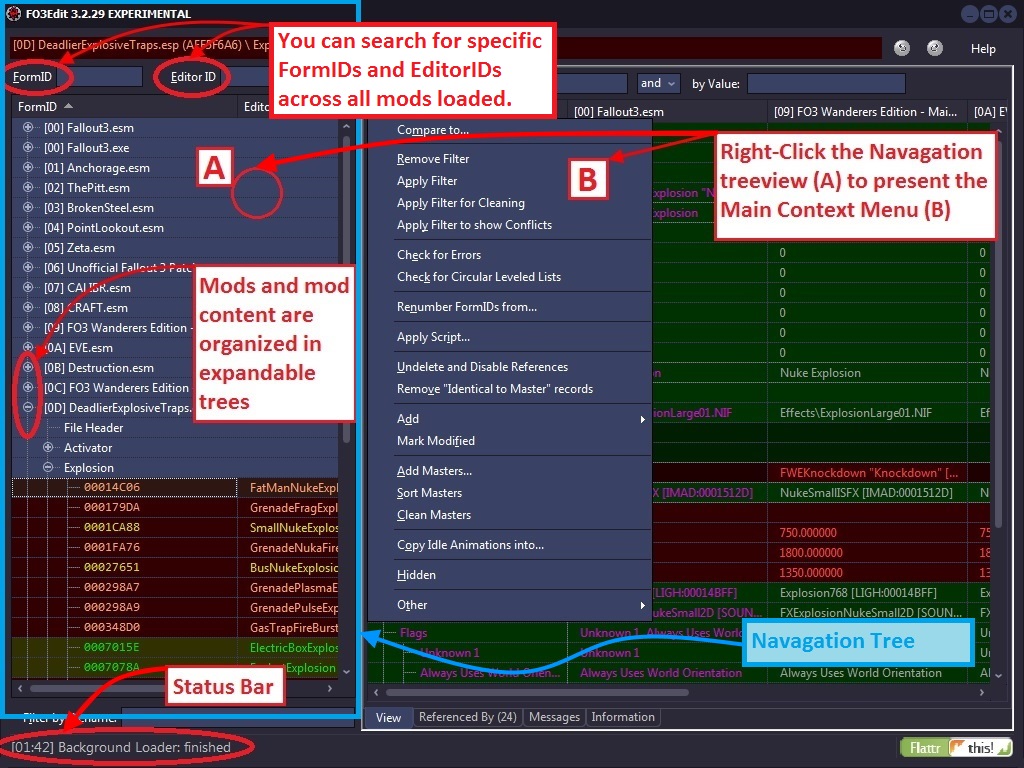The width and height of the screenshot is (1024, 768).
Task: Focus the 'by Value' filter field
Action: tap(826, 84)
